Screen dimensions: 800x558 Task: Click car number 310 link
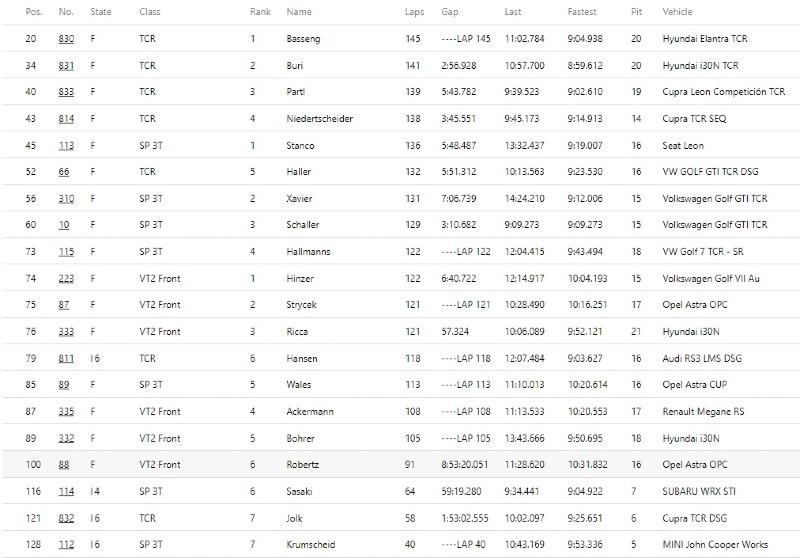tap(66, 199)
